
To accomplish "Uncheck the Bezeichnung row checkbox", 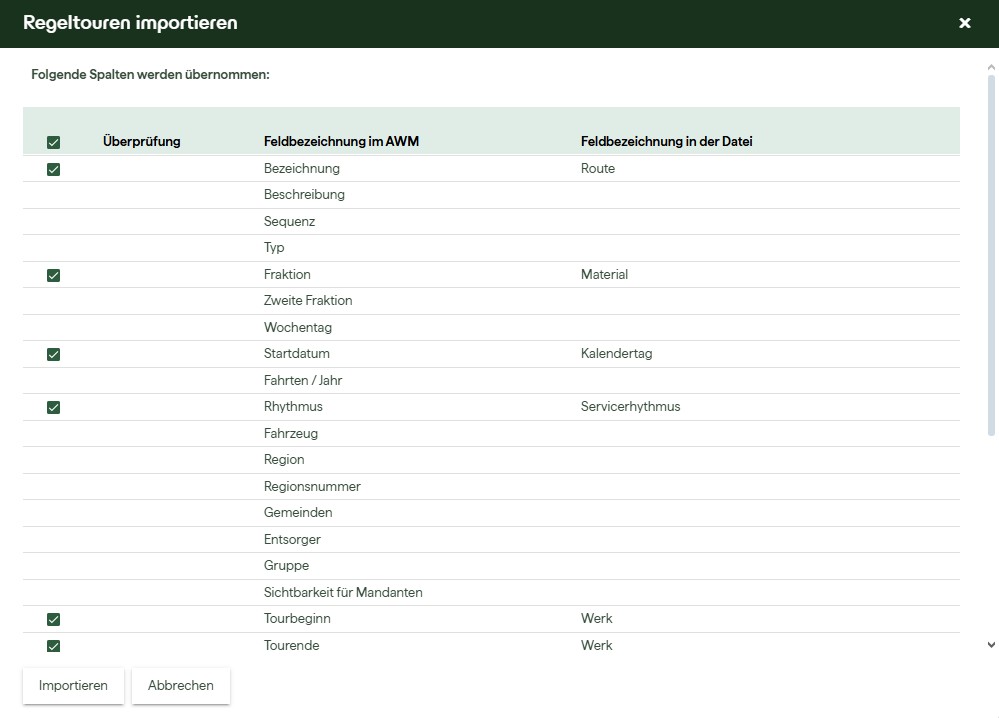I will pyautogui.click(x=54, y=169).
